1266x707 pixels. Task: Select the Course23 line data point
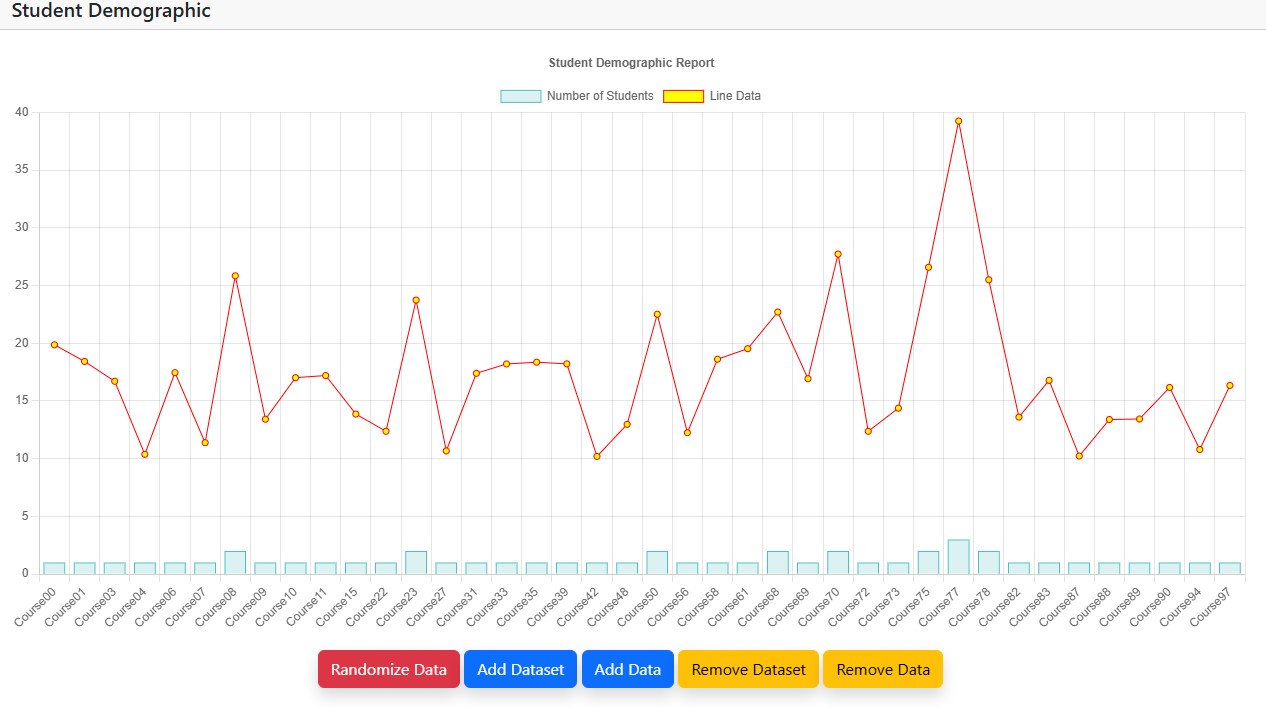pos(416,300)
